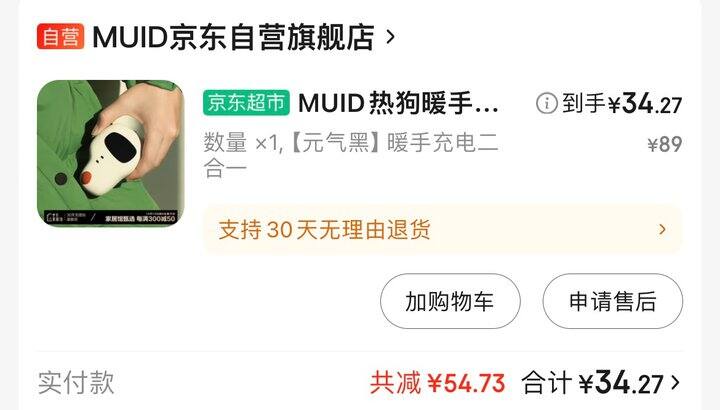Tap the 实付款 label

[x=76, y=382]
